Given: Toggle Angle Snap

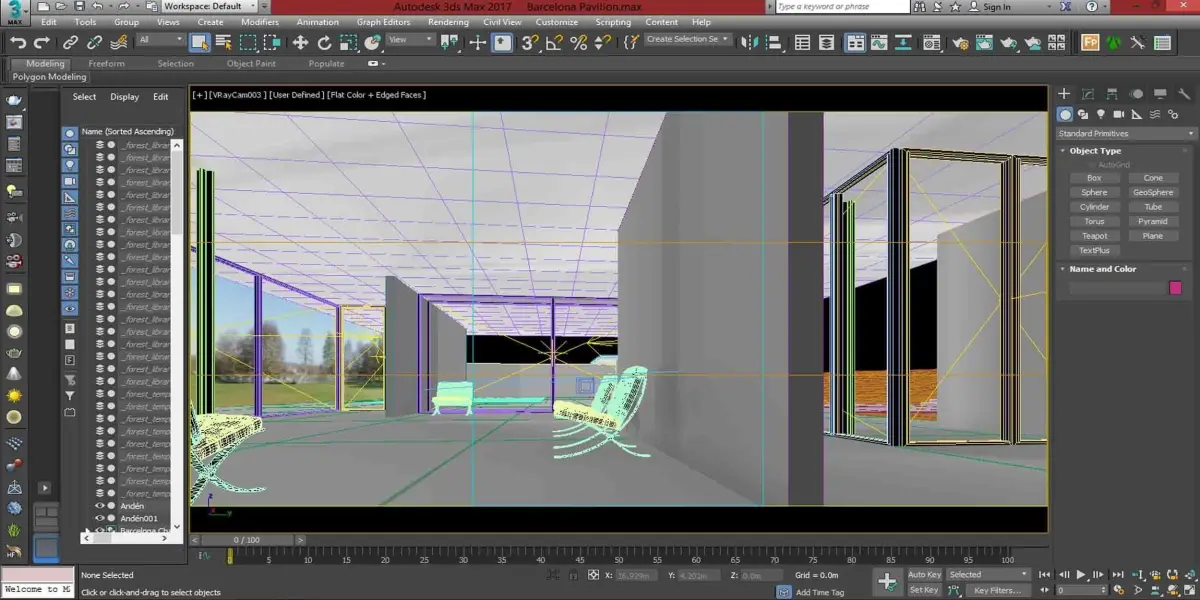Looking at the screenshot, I should coord(553,42).
